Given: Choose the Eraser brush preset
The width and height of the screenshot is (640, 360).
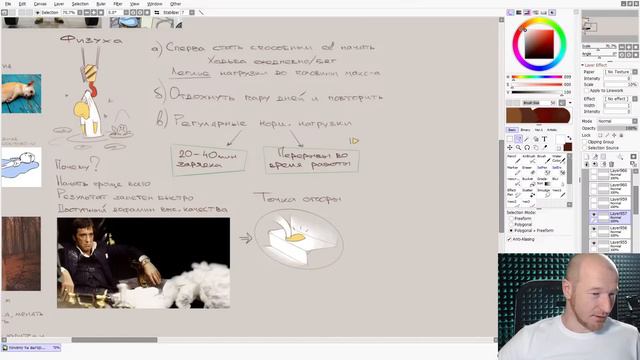Looking at the screenshot, I should 529,171.
